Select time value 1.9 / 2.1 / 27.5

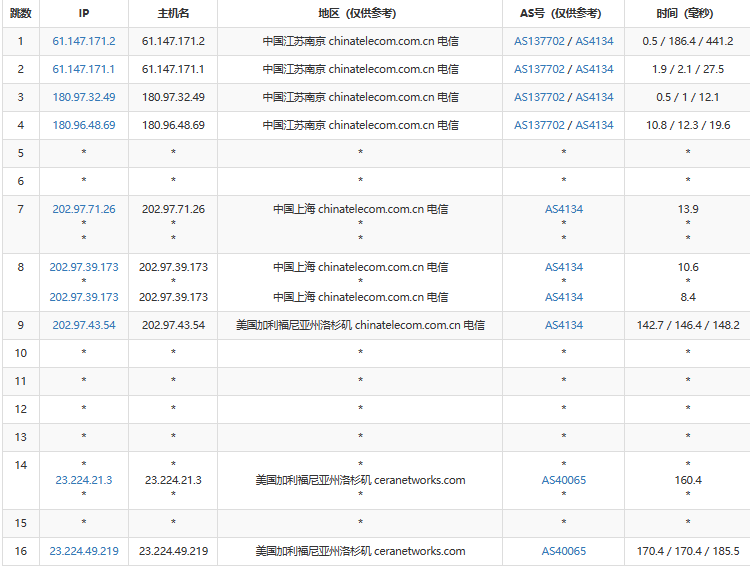687,69
